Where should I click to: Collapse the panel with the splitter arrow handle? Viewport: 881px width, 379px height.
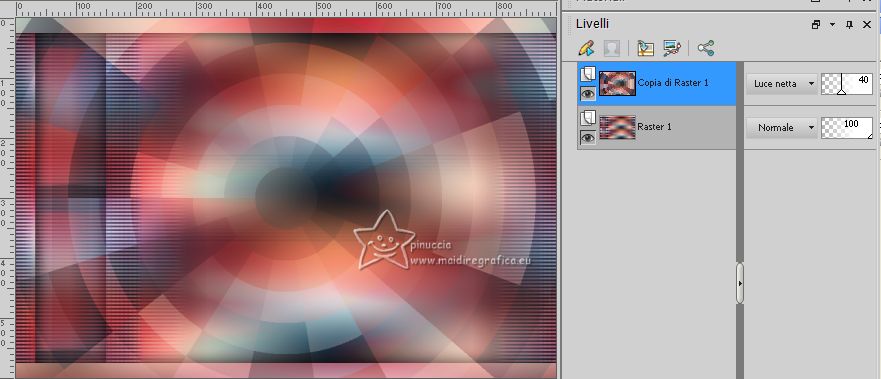[740, 284]
